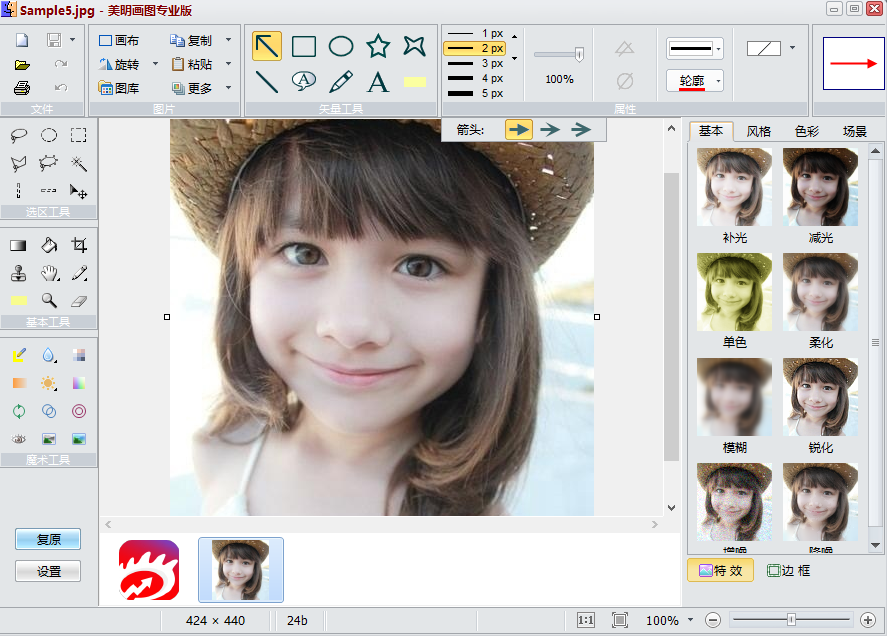Choose the magic wand selection tool
Viewport: 887px width, 636px height.
(x=78, y=163)
